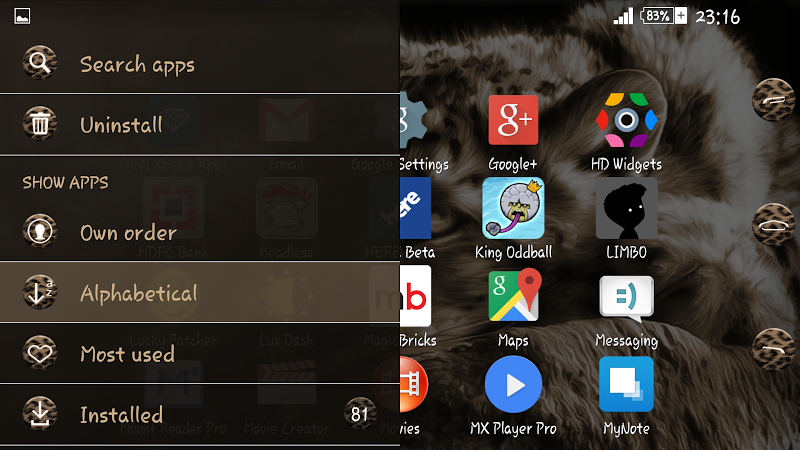
Task: Sort apps by Own order
Action: tap(199, 232)
